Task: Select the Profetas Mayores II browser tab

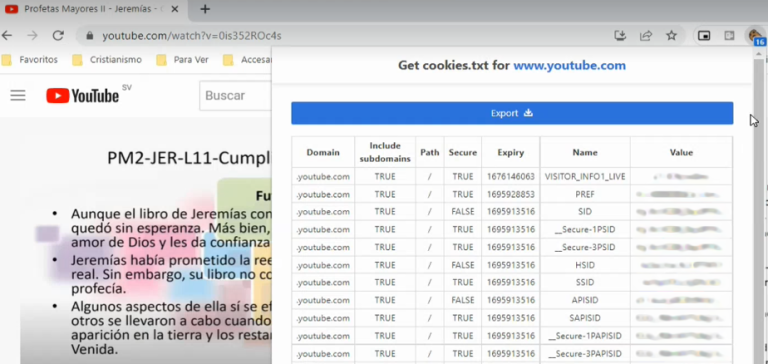Action: click(x=93, y=9)
